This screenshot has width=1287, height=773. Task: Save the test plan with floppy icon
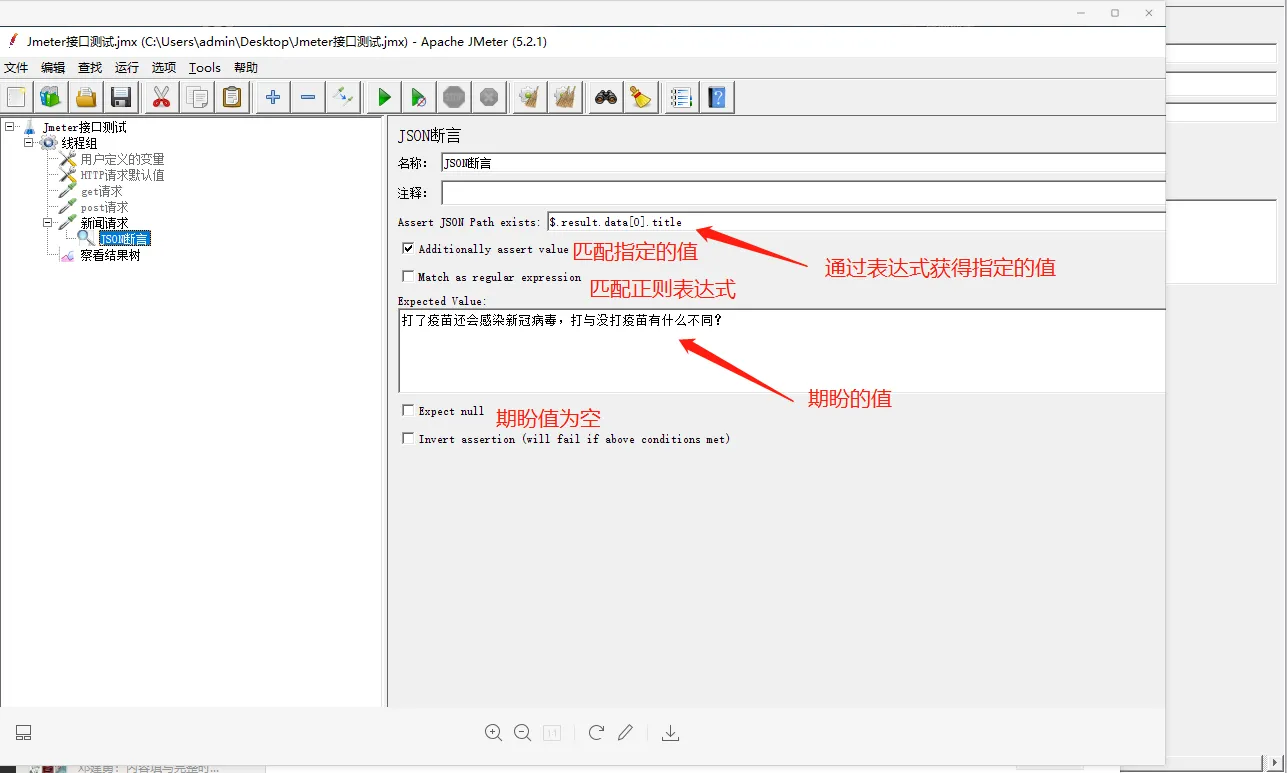(121, 97)
